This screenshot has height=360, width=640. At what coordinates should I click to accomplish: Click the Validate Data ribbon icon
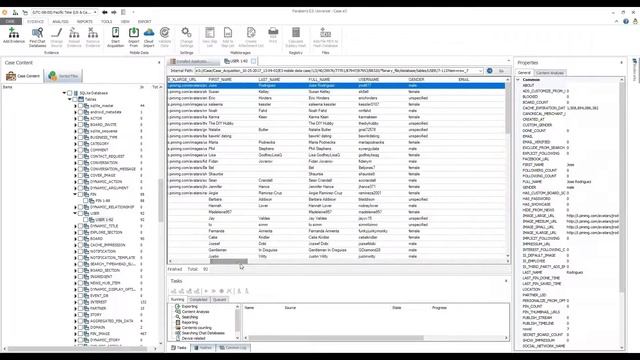pyautogui.click(x=164, y=33)
